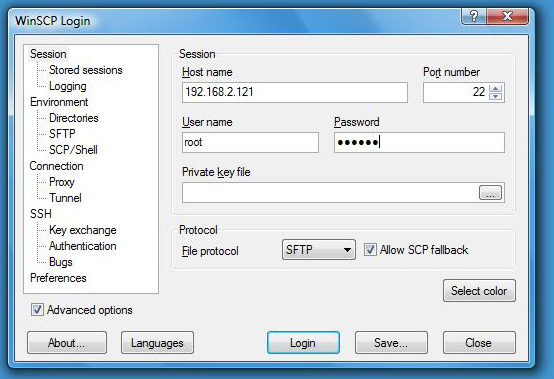Click the Select color button
The image size is (554, 379).
pos(479,291)
